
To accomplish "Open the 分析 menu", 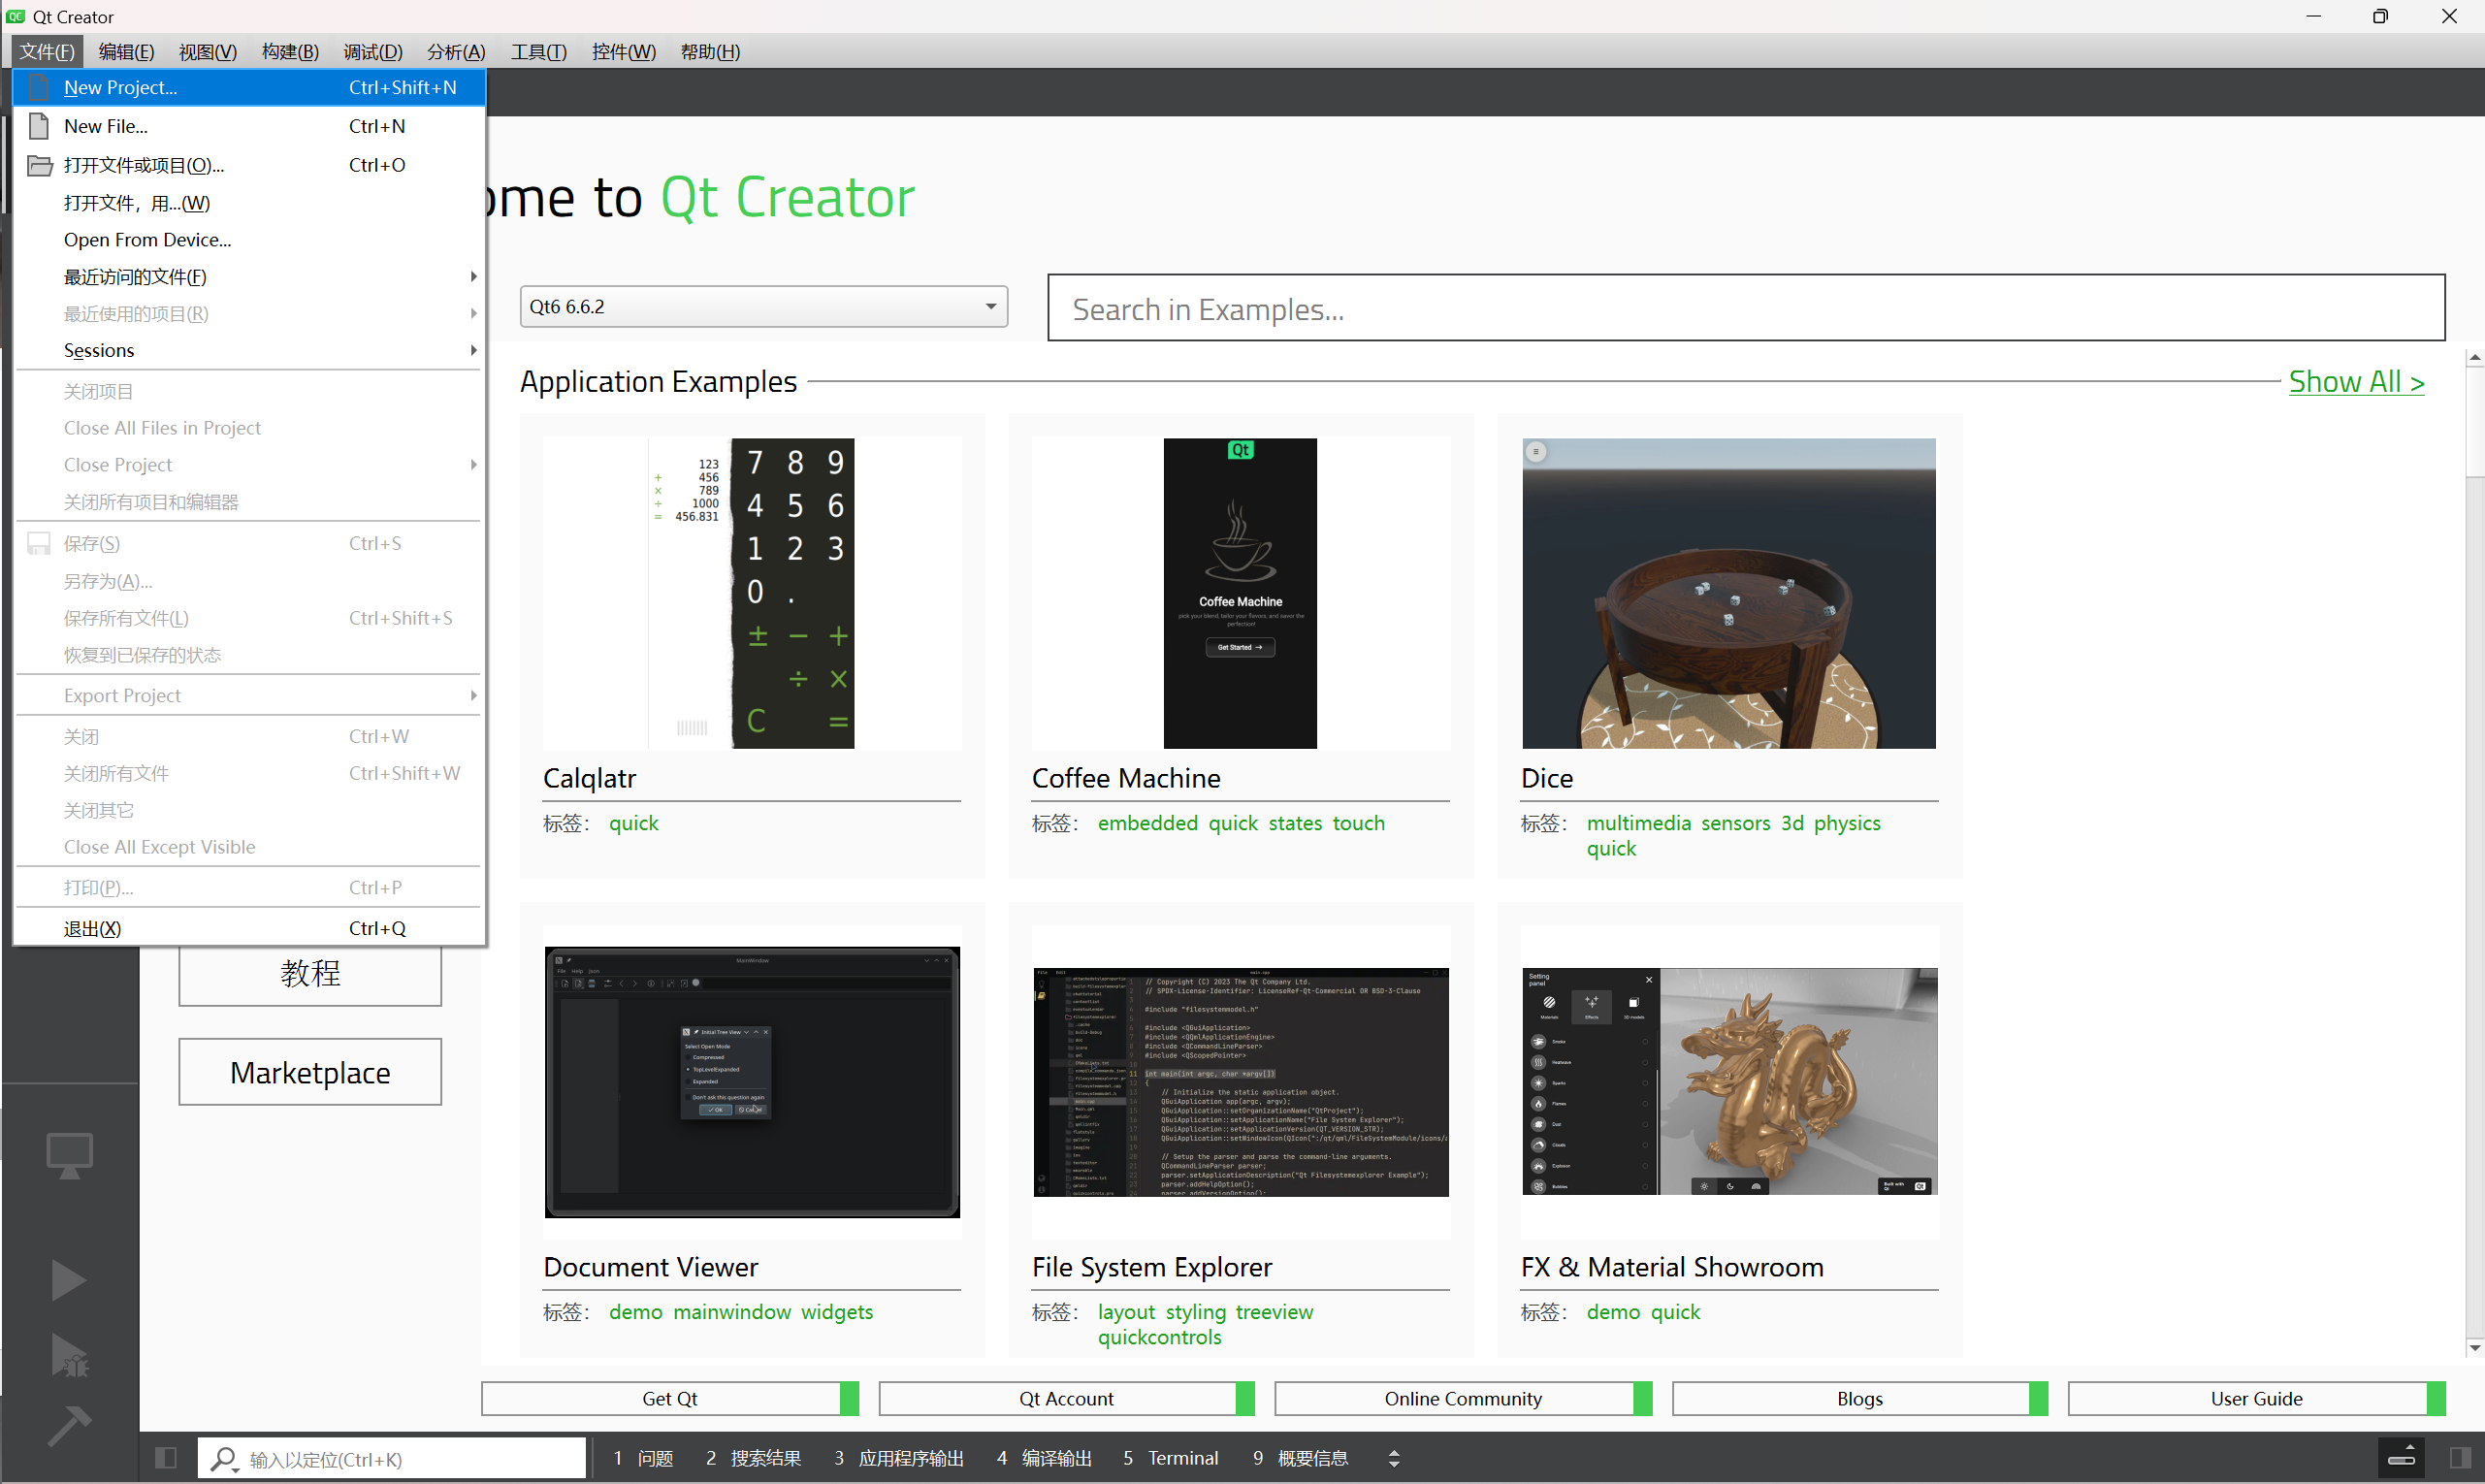I will click(456, 51).
